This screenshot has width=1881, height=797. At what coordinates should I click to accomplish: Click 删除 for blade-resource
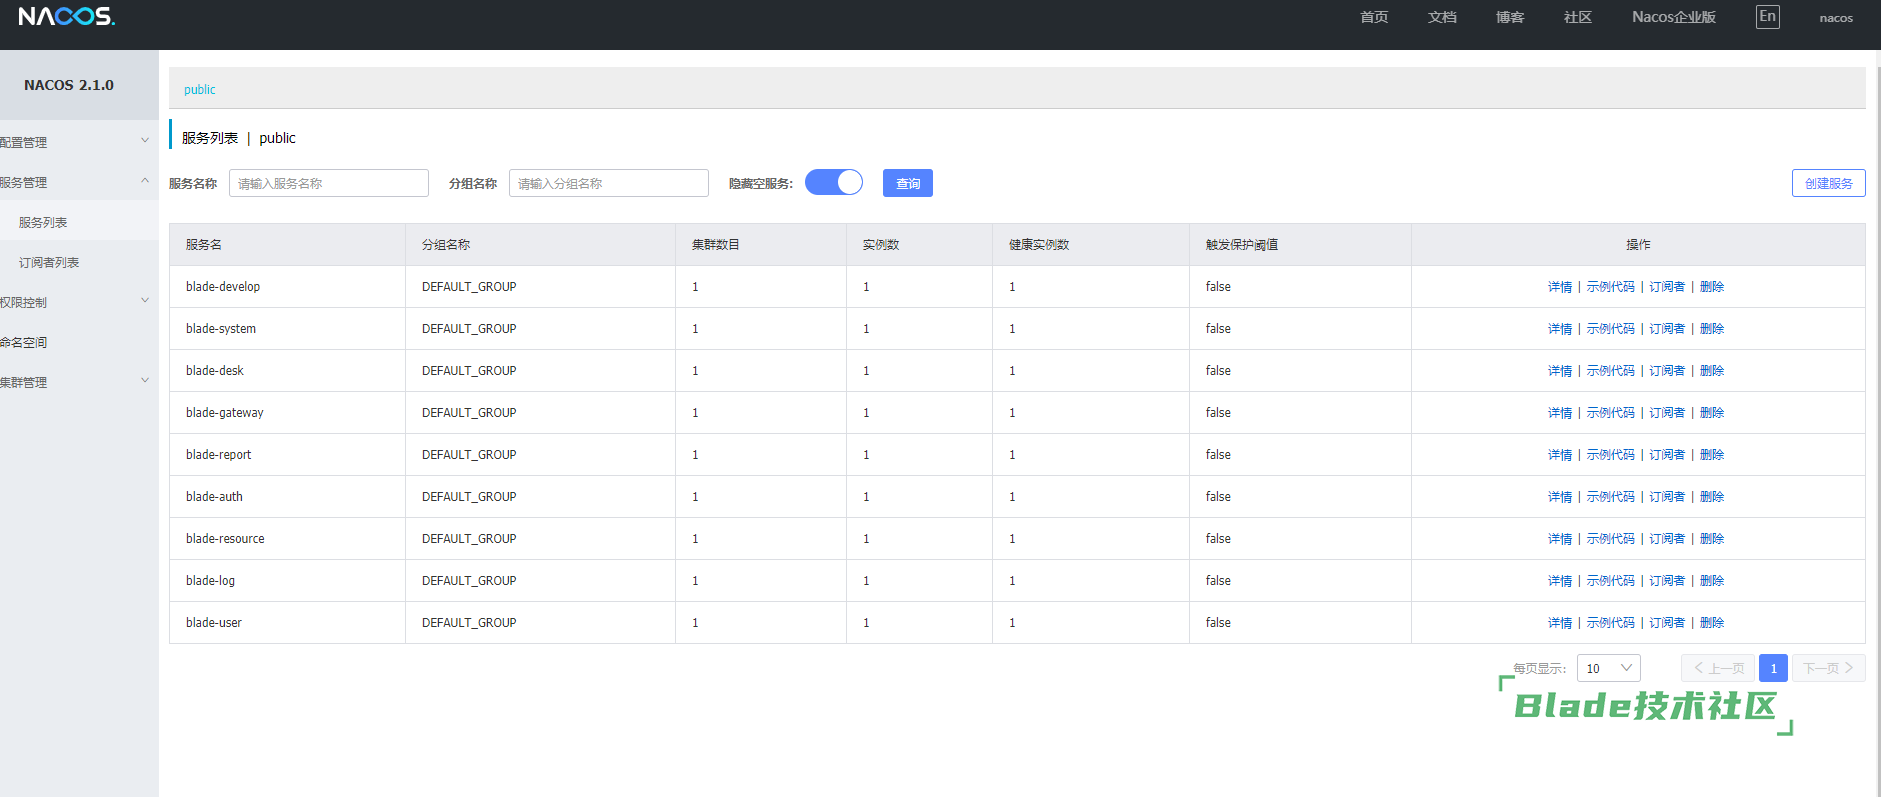click(1712, 539)
